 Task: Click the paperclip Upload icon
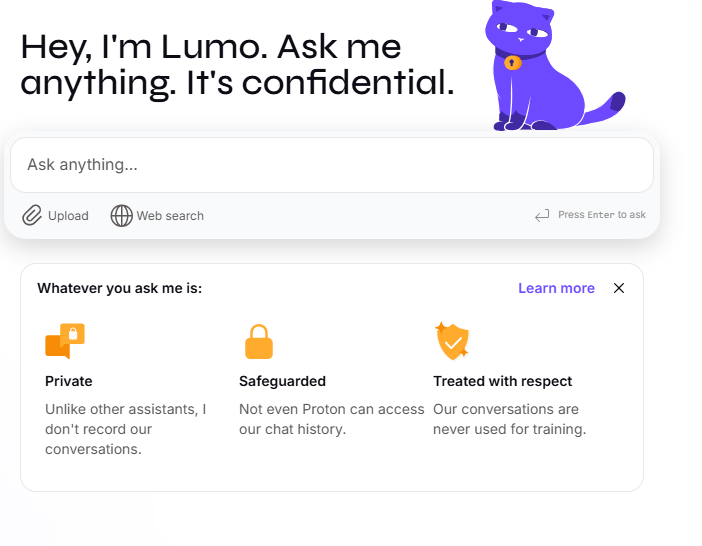(32, 215)
